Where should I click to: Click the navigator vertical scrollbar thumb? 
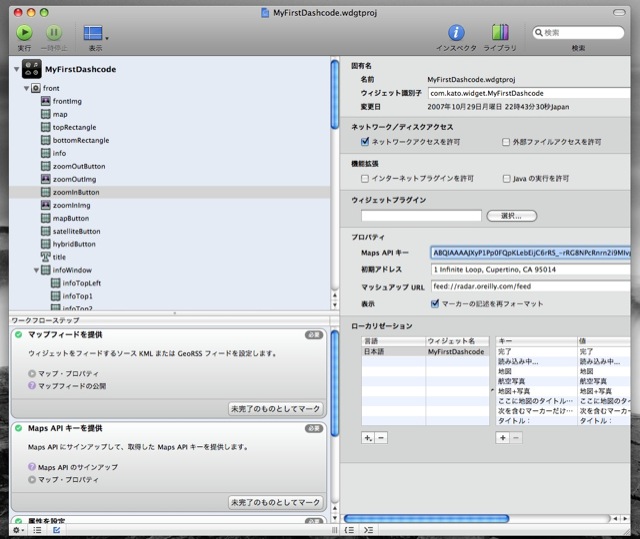pos(335,94)
